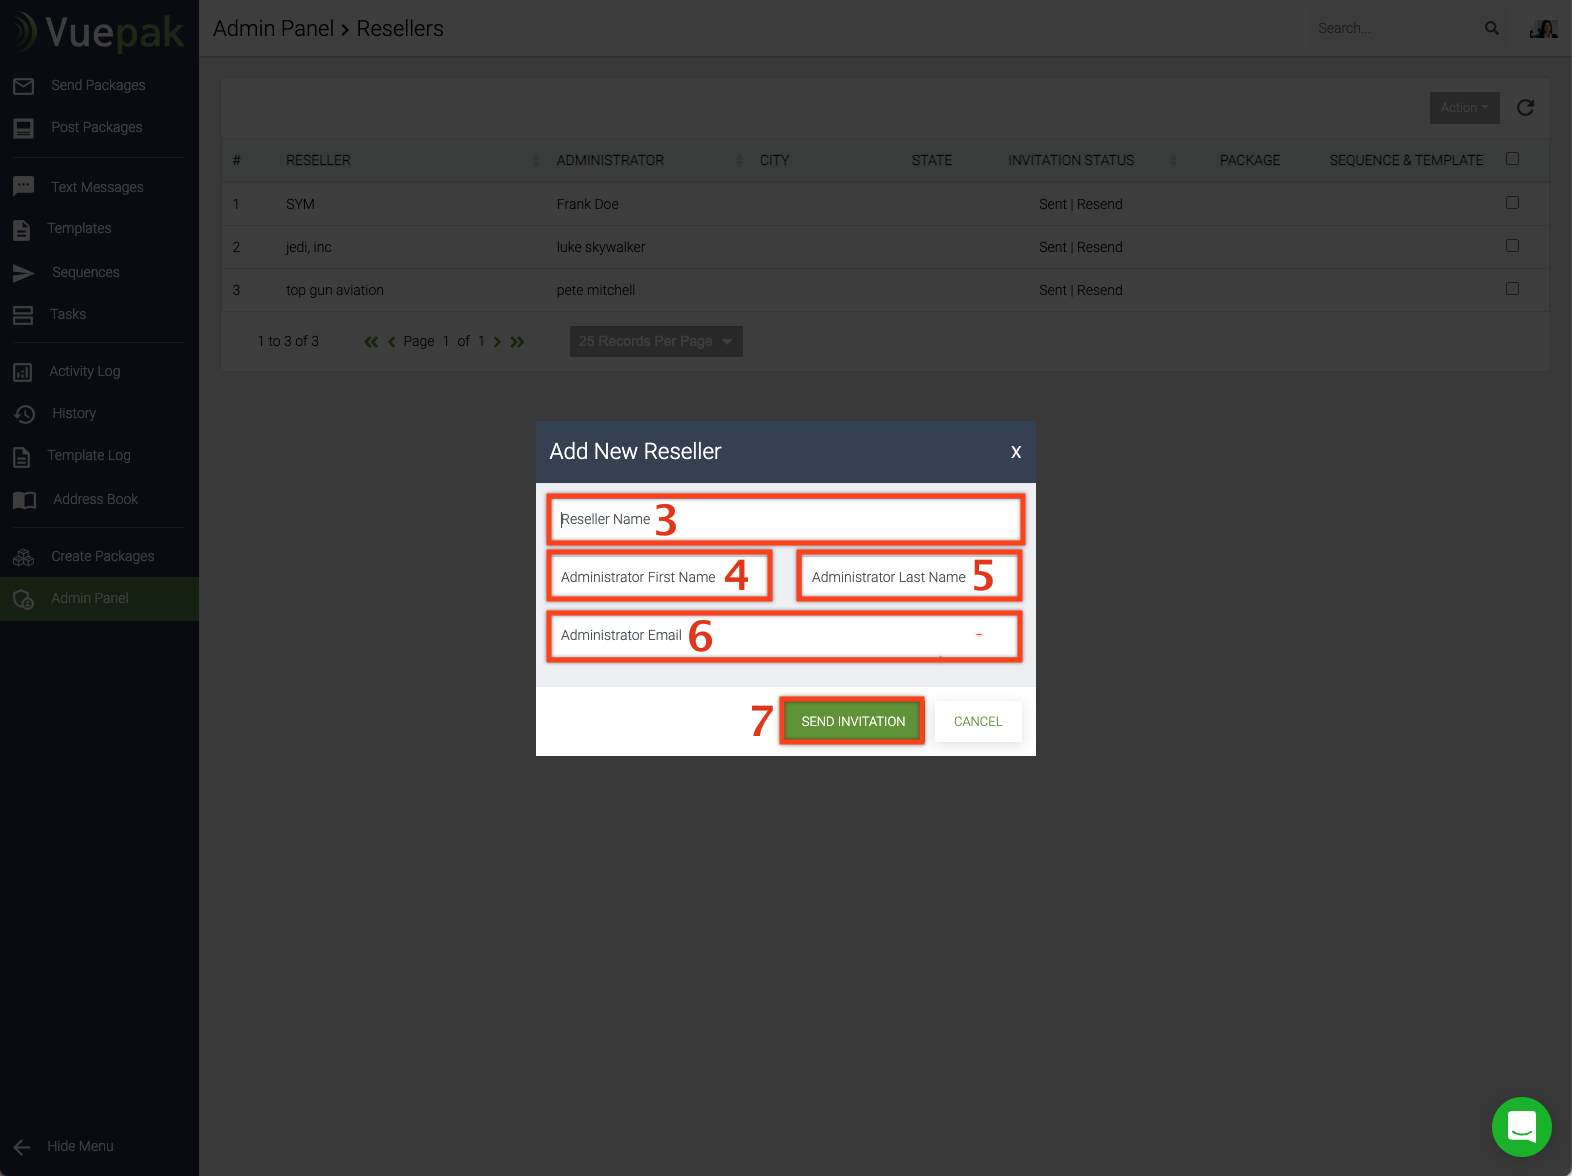1572x1176 pixels.
Task: Open History menu item
Action: click(74, 414)
